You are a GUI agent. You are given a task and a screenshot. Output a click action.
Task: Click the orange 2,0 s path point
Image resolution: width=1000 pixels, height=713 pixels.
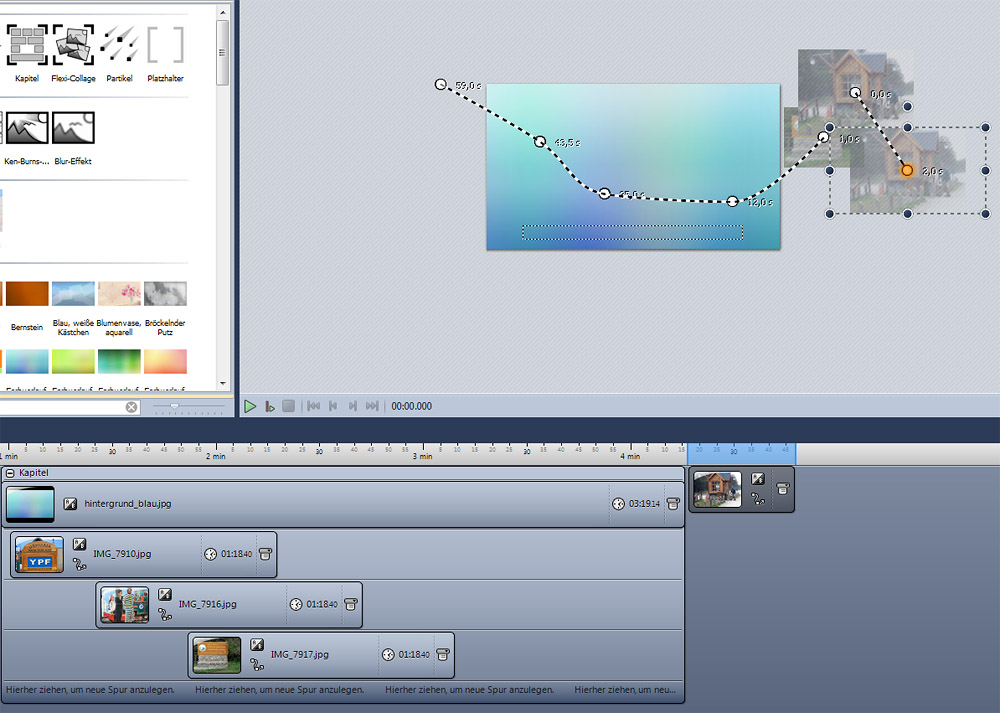(907, 170)
